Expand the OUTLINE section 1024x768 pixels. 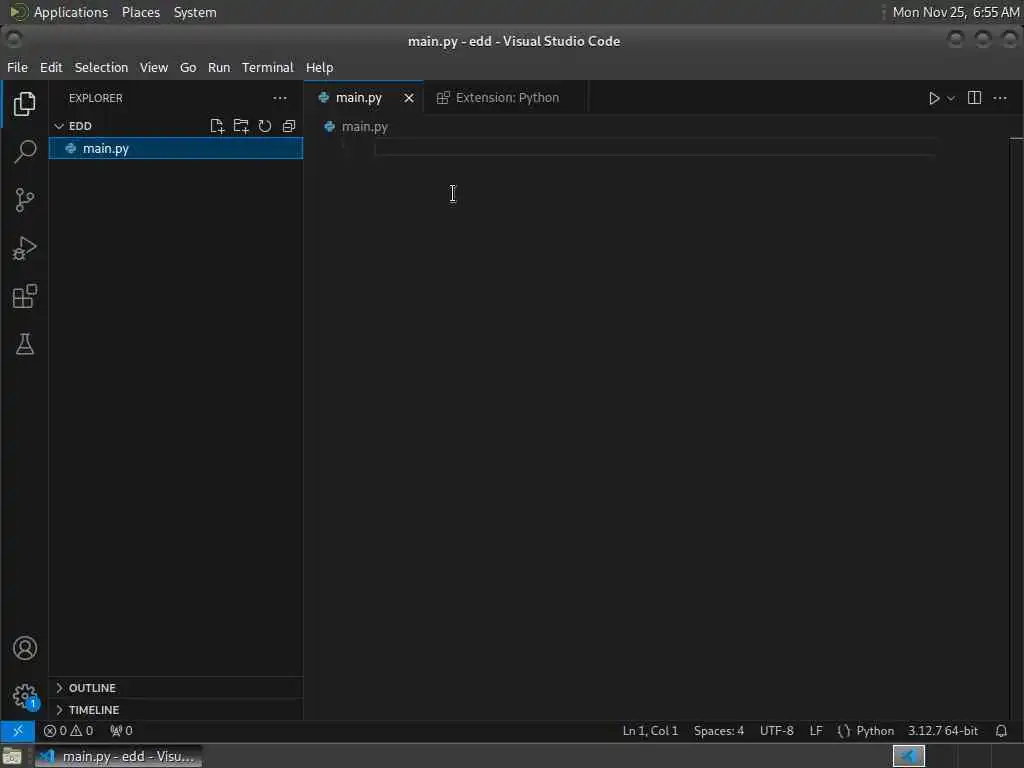[176, 688]
